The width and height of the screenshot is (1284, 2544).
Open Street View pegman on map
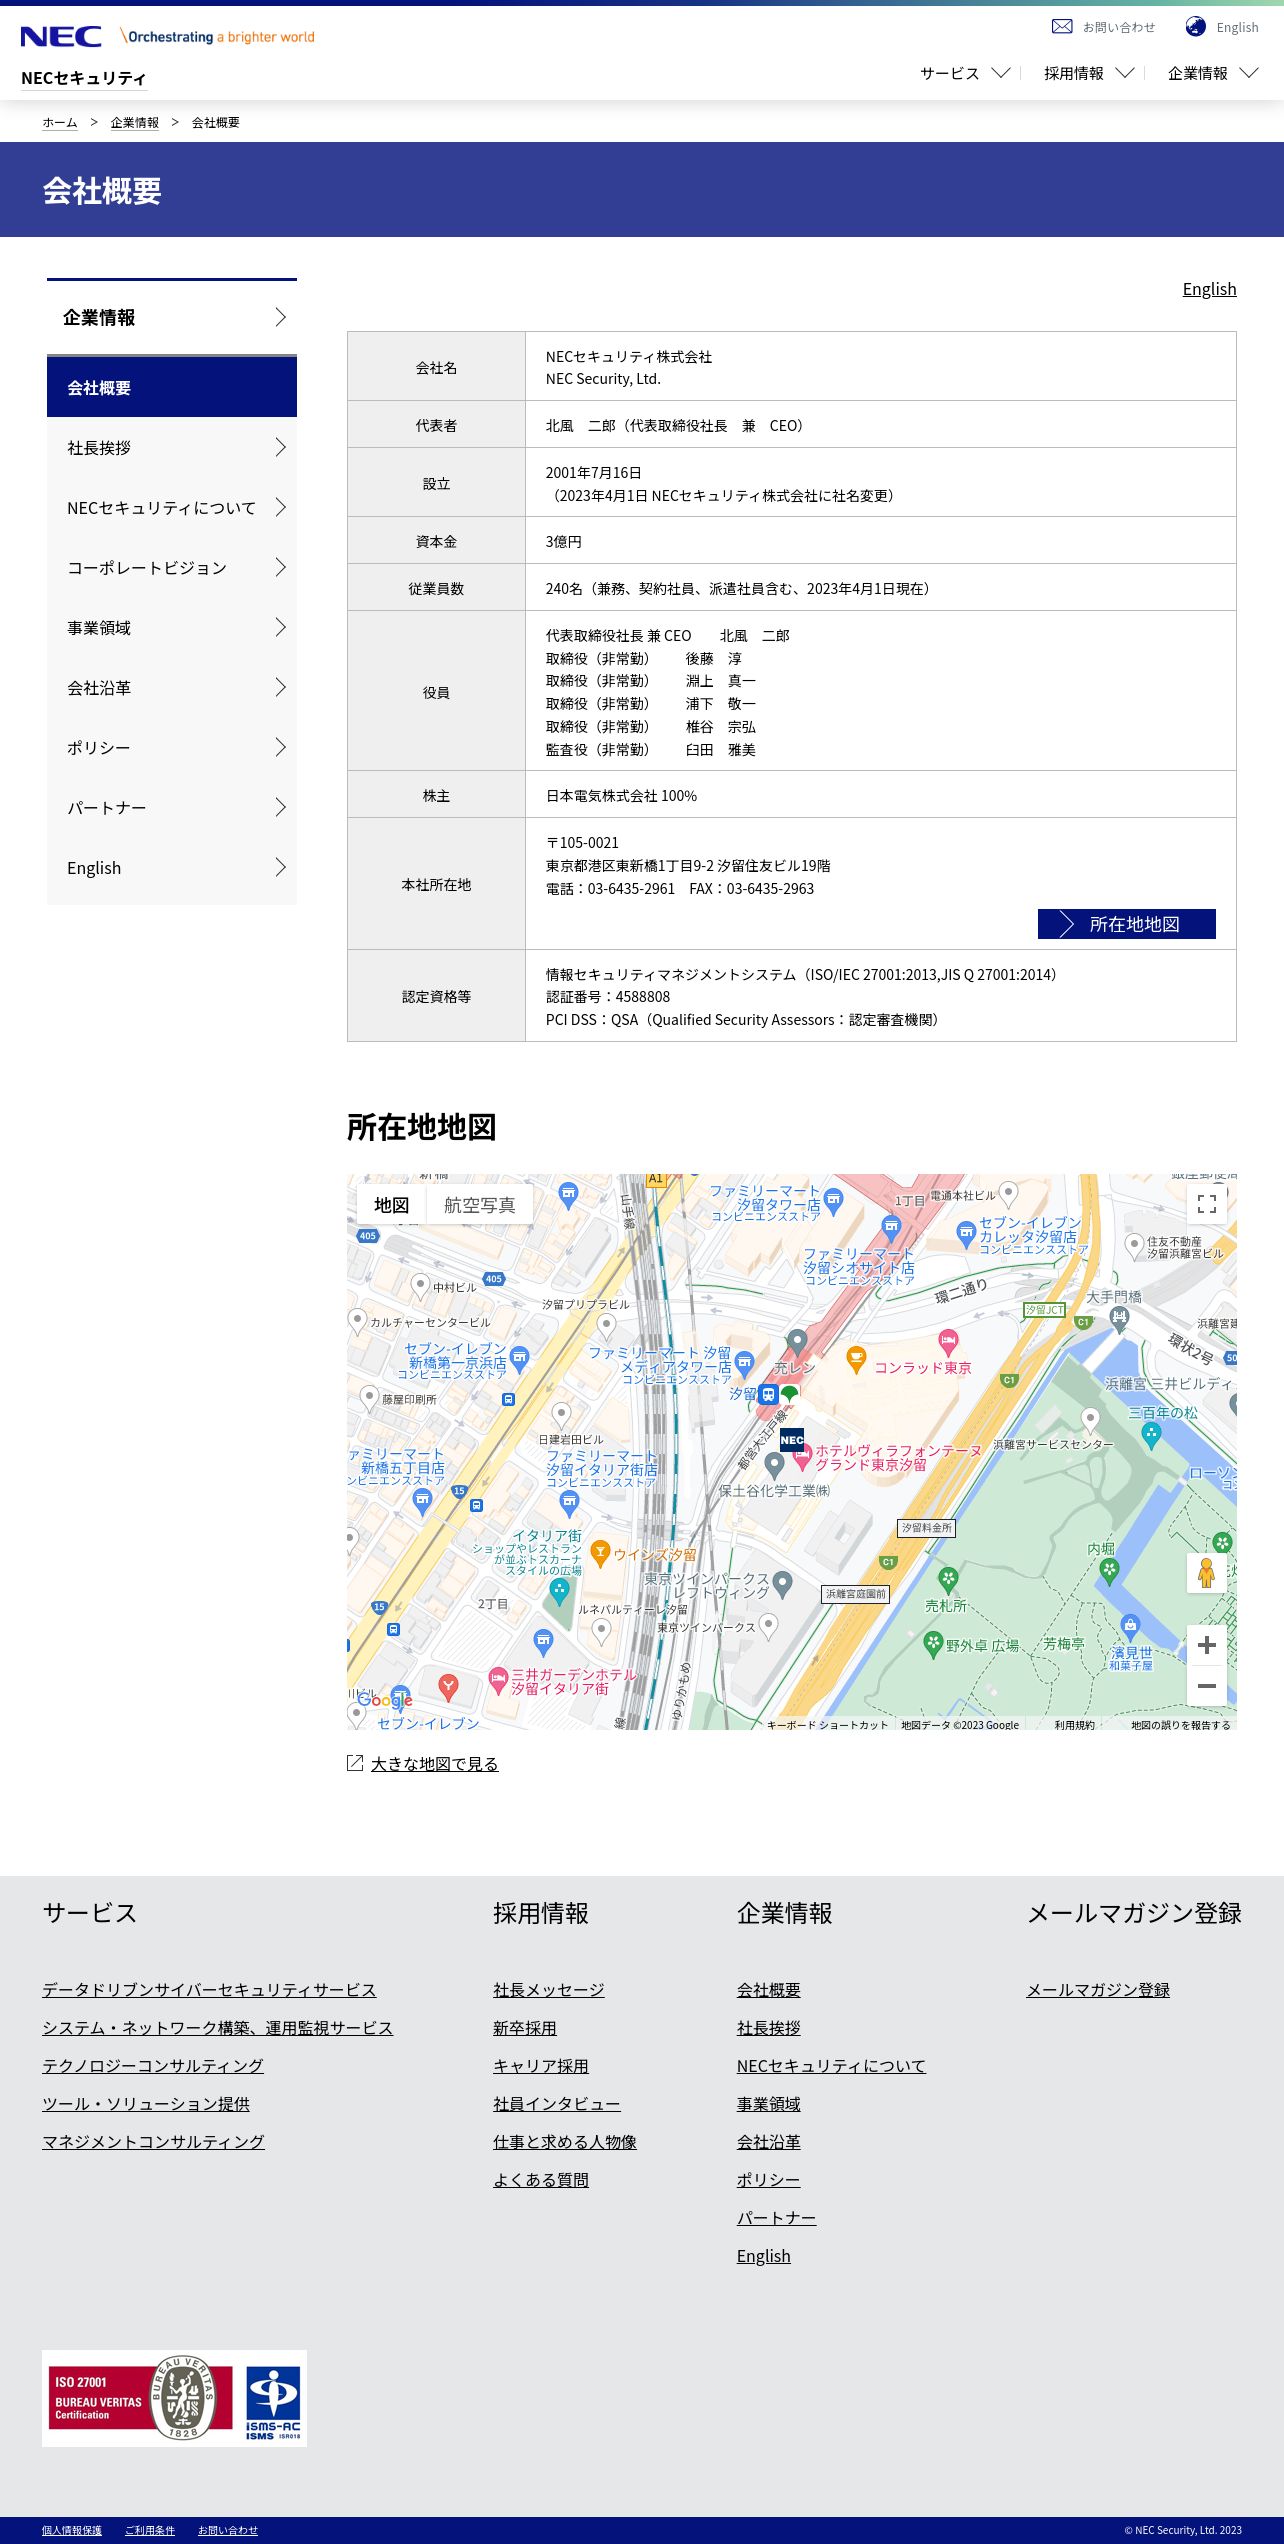(x=1207, y=1574)
